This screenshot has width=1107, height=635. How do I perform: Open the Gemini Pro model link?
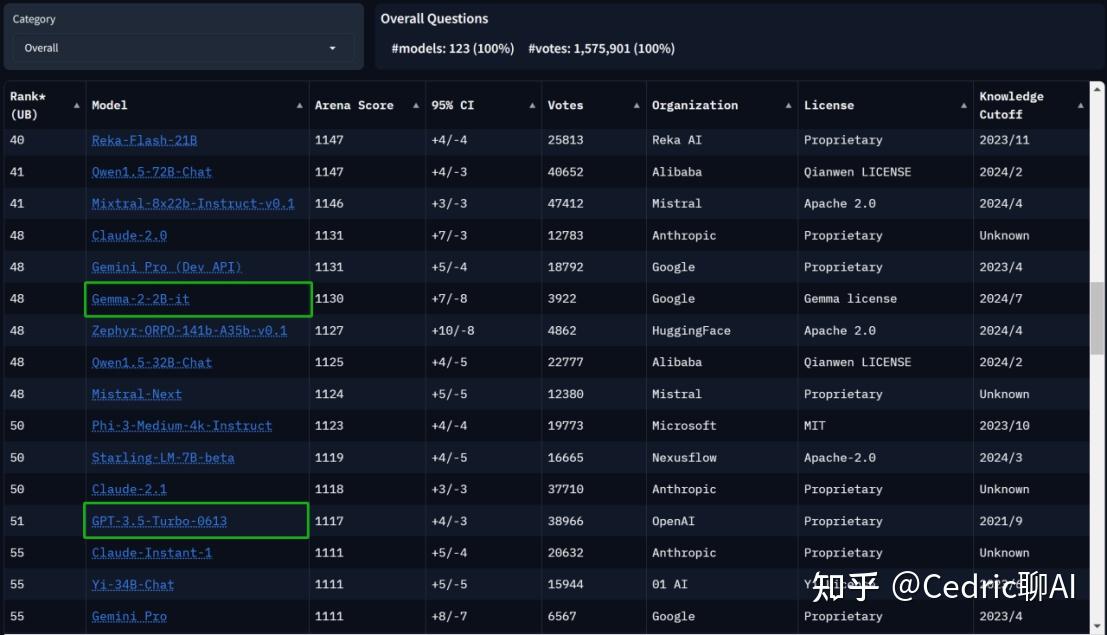coord(128,616)
